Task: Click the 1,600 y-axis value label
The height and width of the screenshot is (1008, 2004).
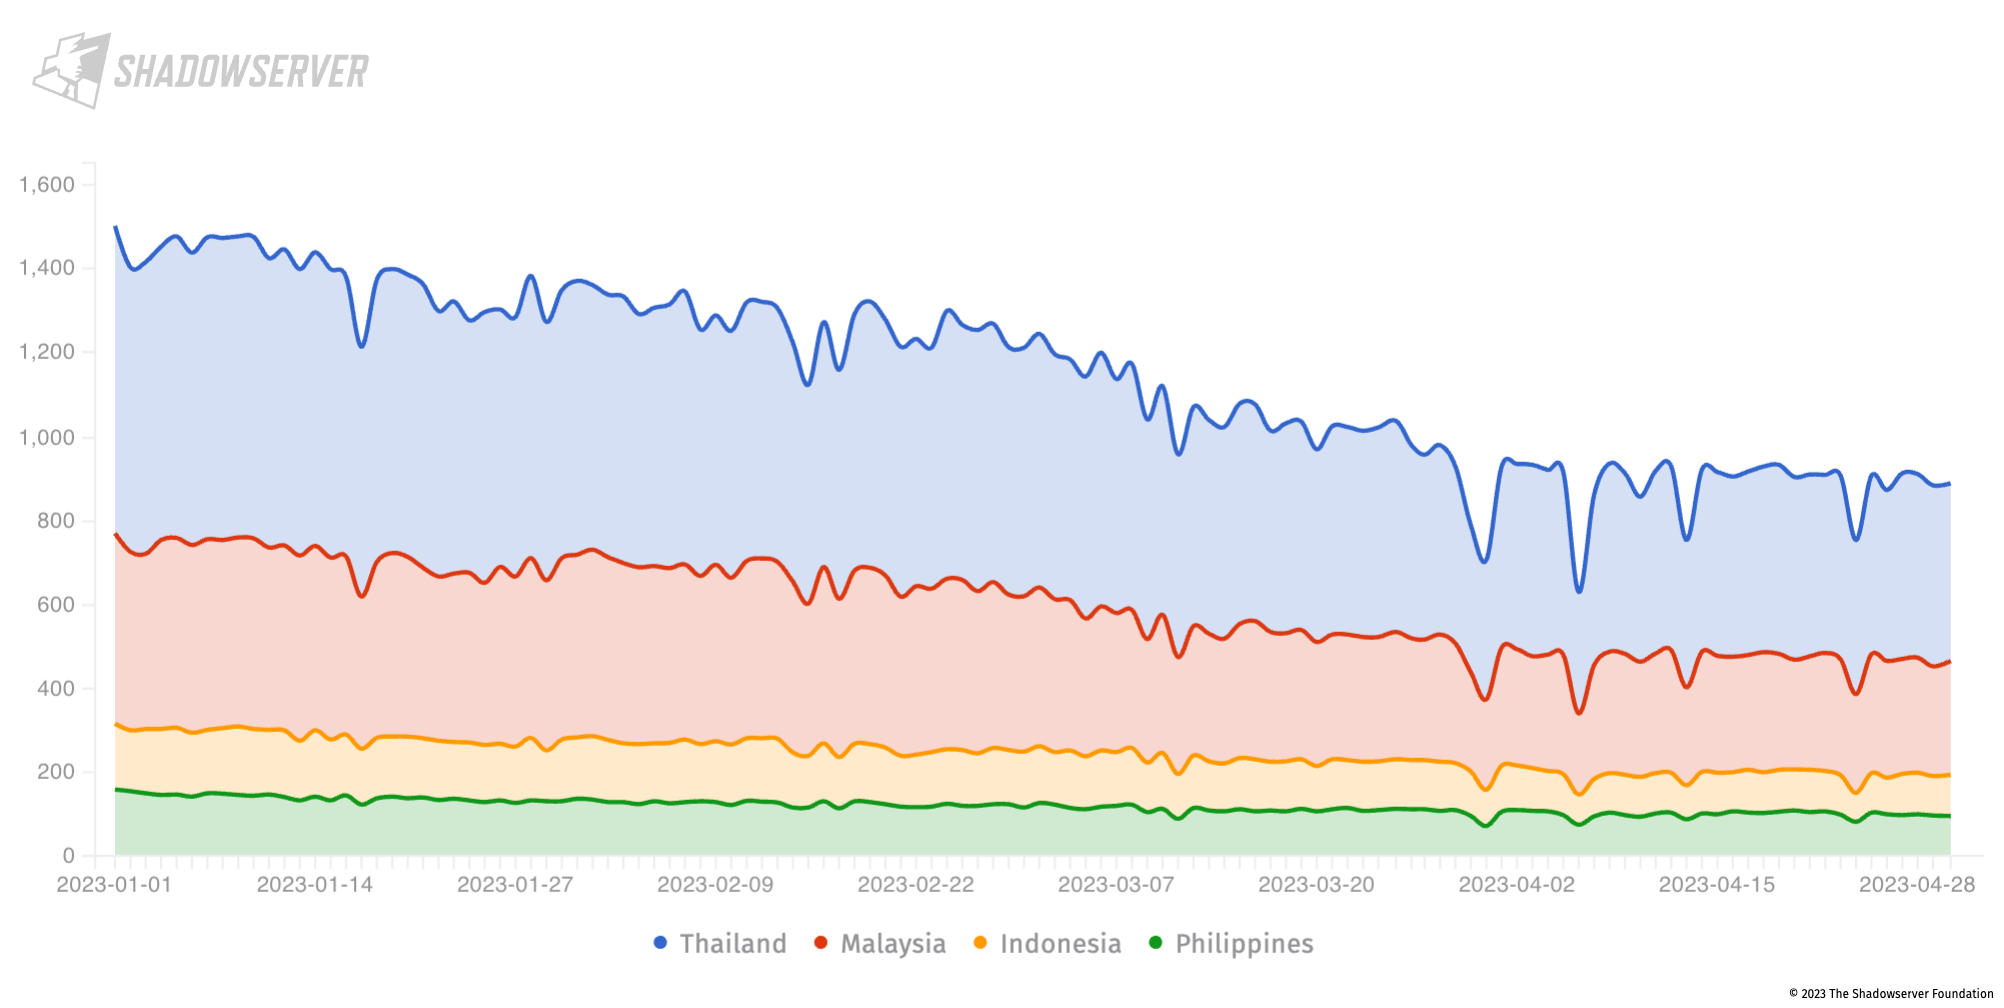Action: tap(47, 185)
